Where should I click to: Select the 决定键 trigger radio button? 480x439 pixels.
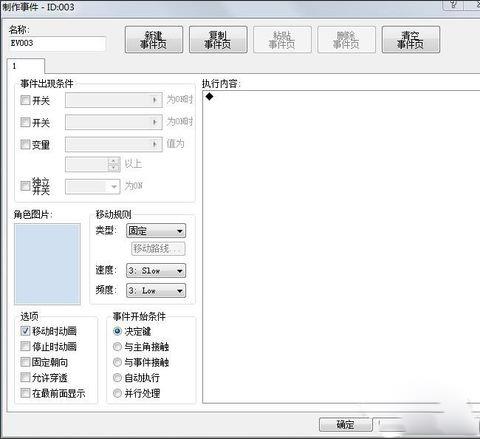coord(117,331)
